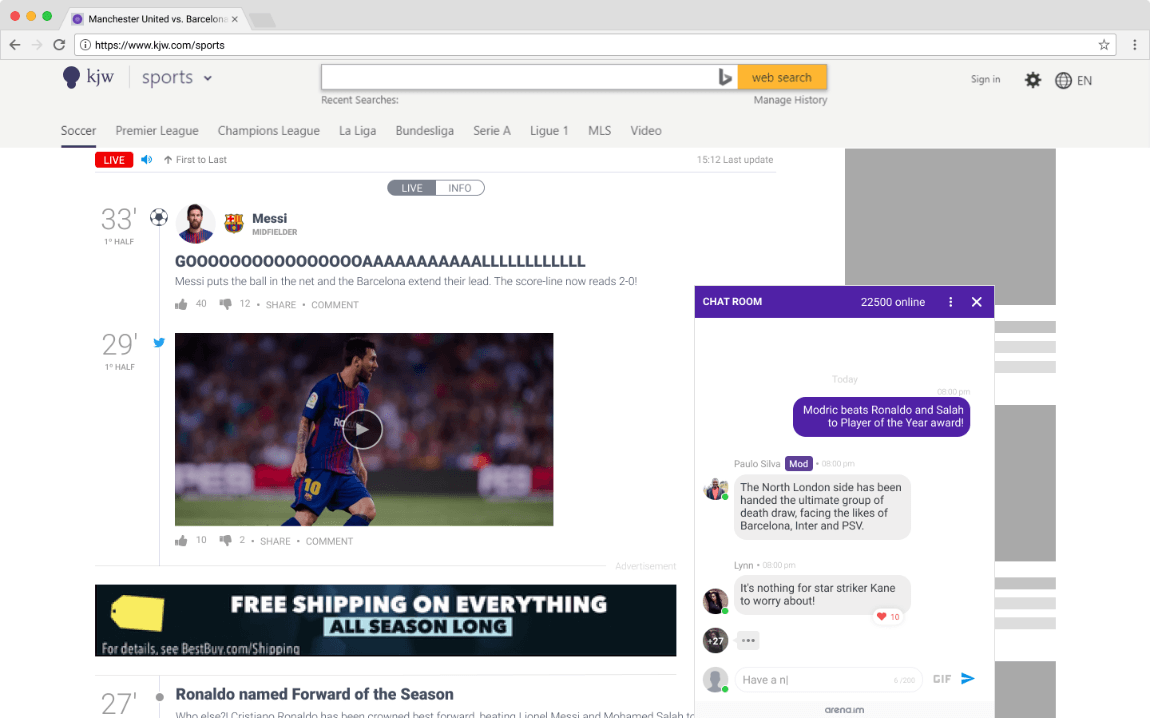View site information icon in address bar
This screenshot has height=718, width=1150.
point(85,45)
